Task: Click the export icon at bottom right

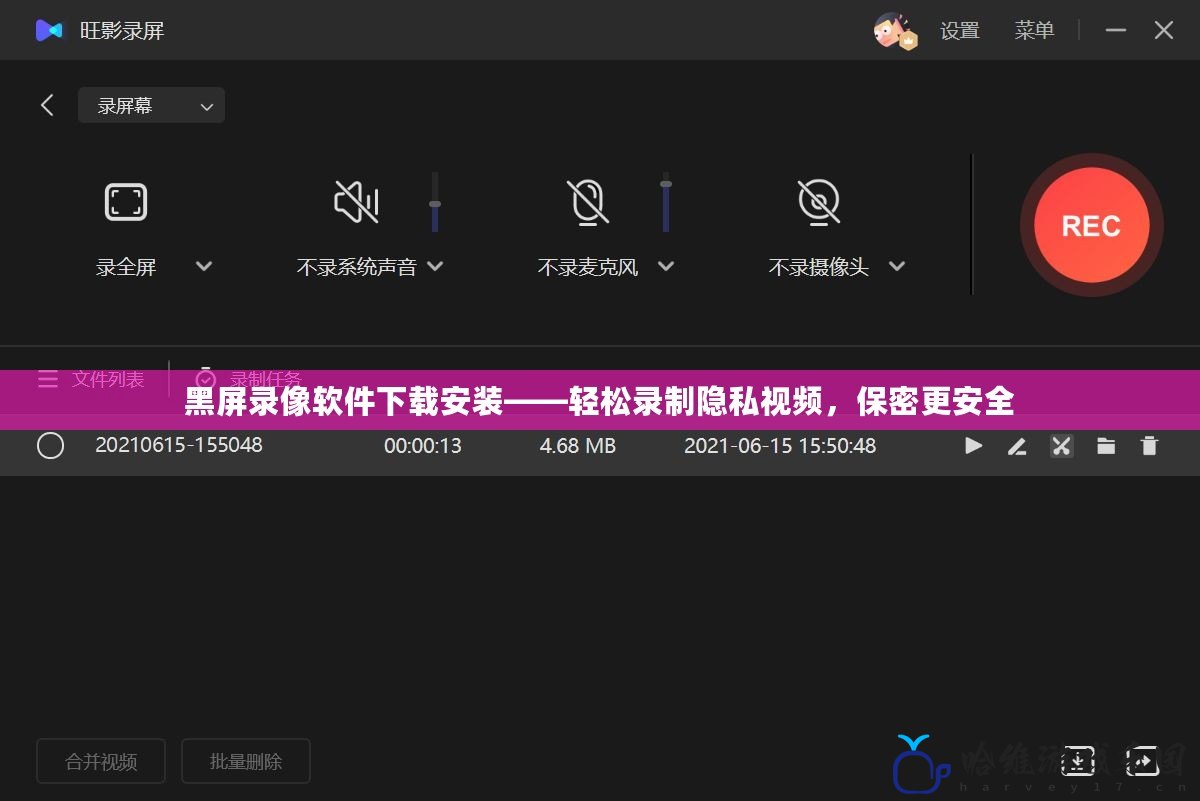Action: [1142, 761]
